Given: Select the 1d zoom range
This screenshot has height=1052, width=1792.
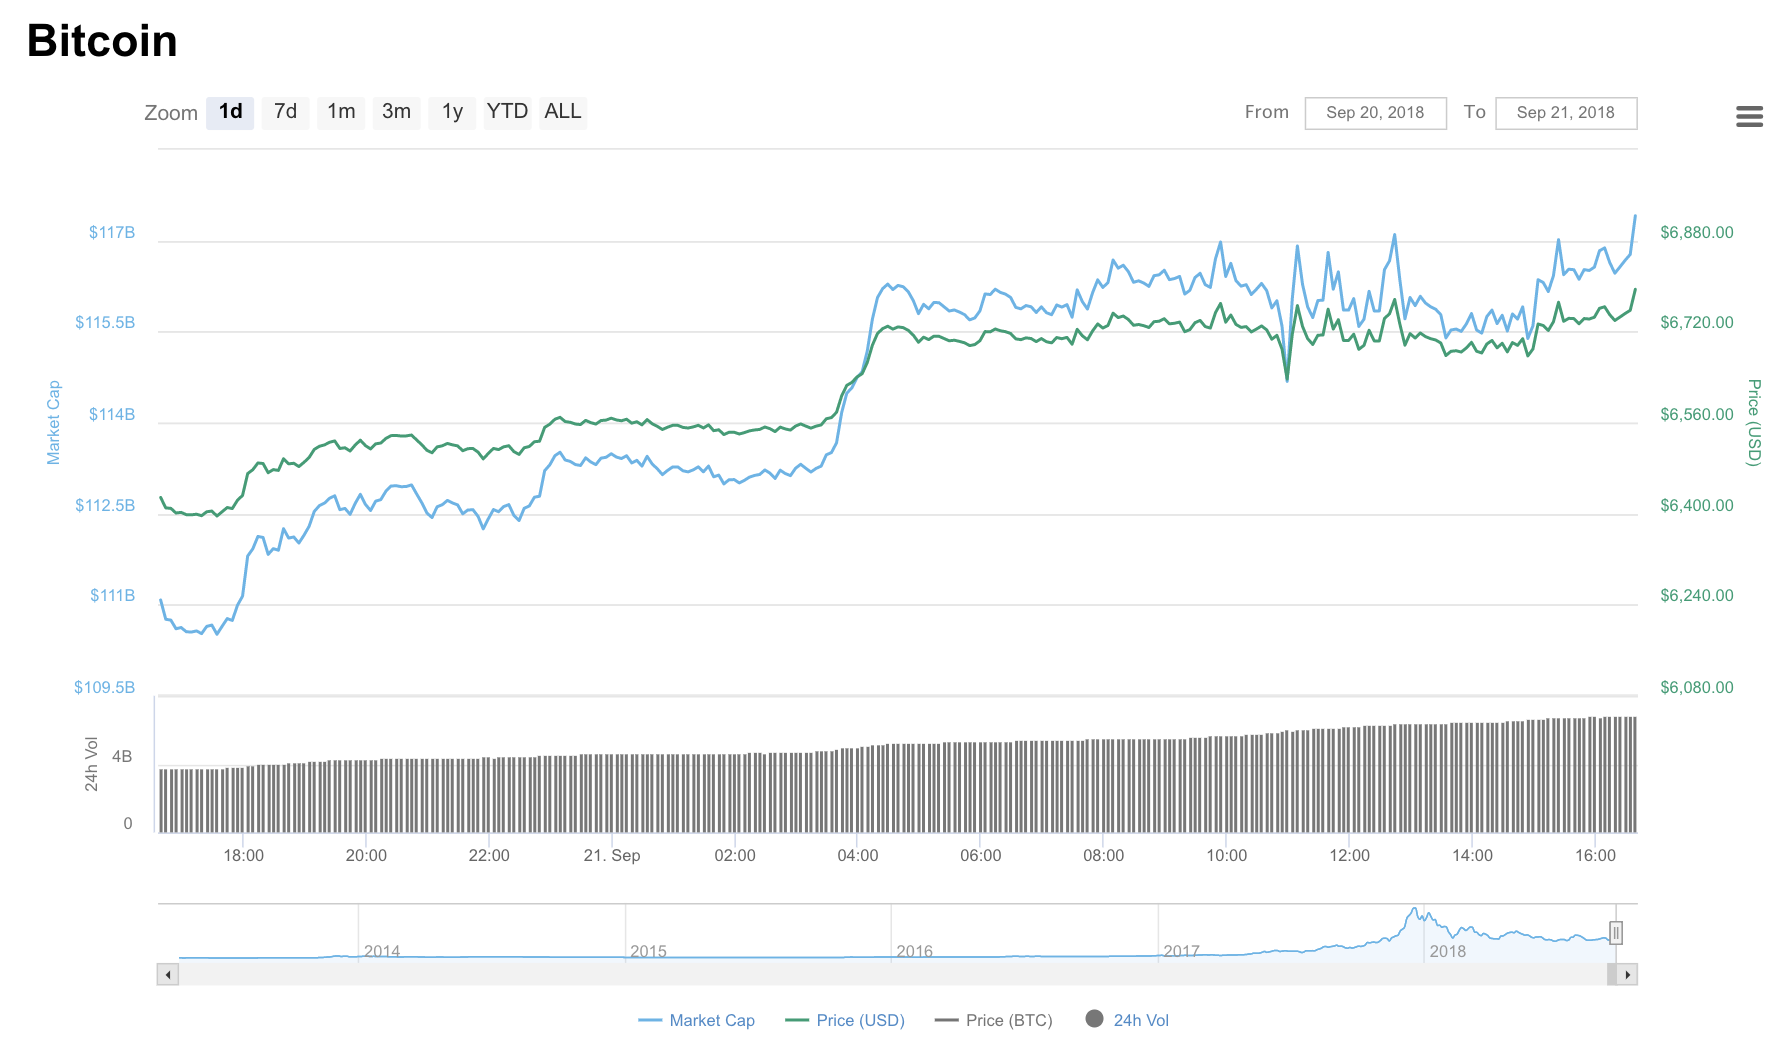Looking at the screenshot, I should [x=230, y=112].
